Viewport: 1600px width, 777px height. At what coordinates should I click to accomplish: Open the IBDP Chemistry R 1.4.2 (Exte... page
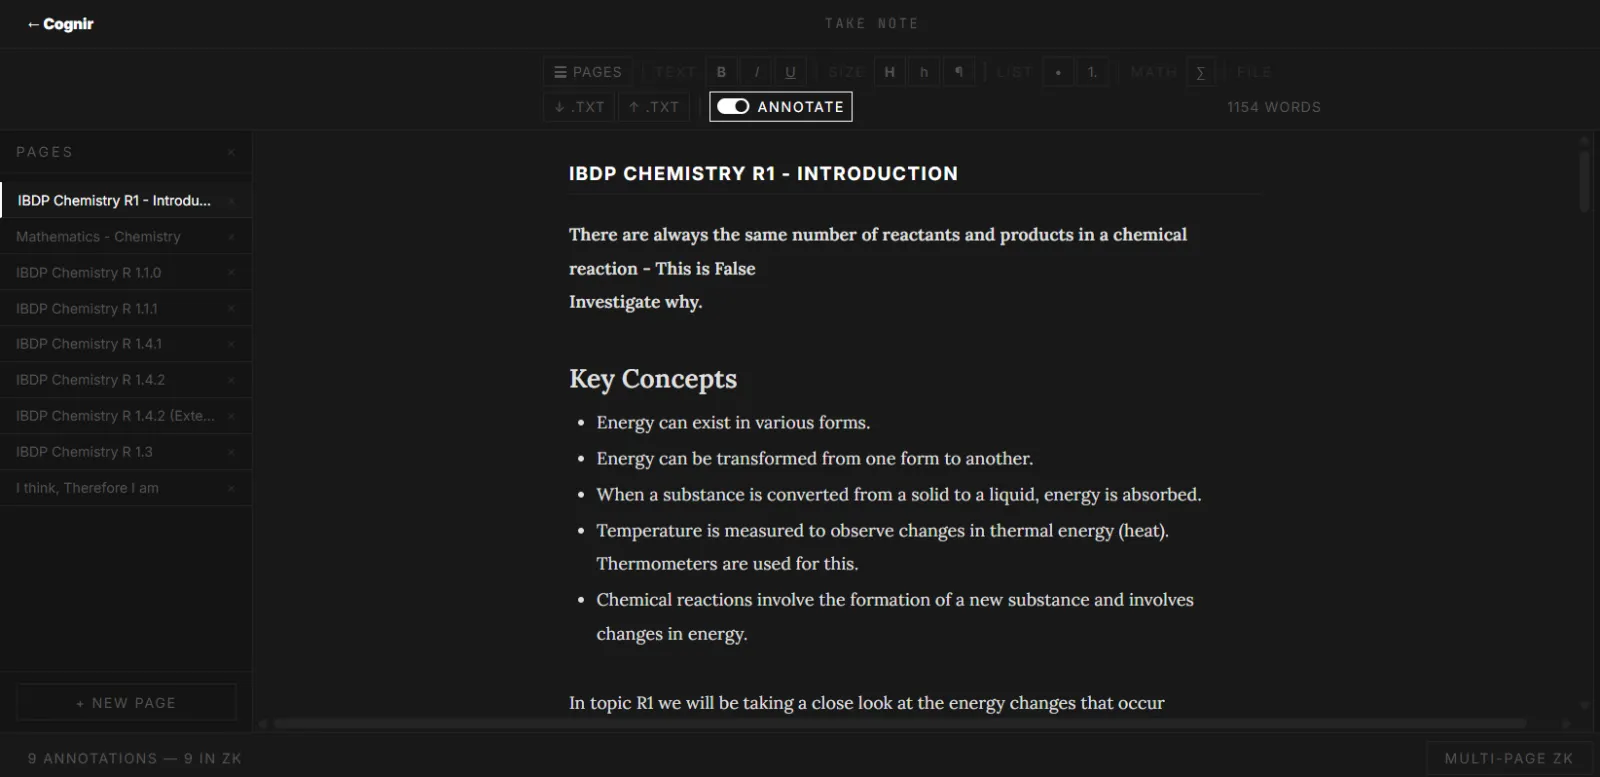[x=125, y=416]
